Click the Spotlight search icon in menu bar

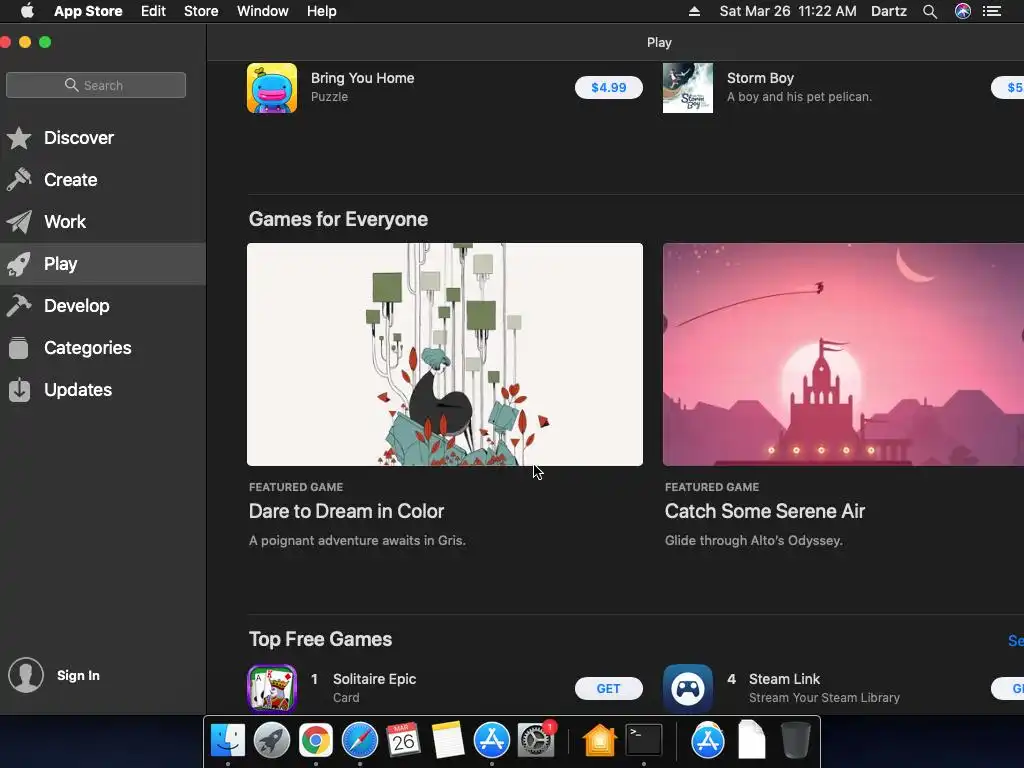pyautogui.click(x=930, y=11)
